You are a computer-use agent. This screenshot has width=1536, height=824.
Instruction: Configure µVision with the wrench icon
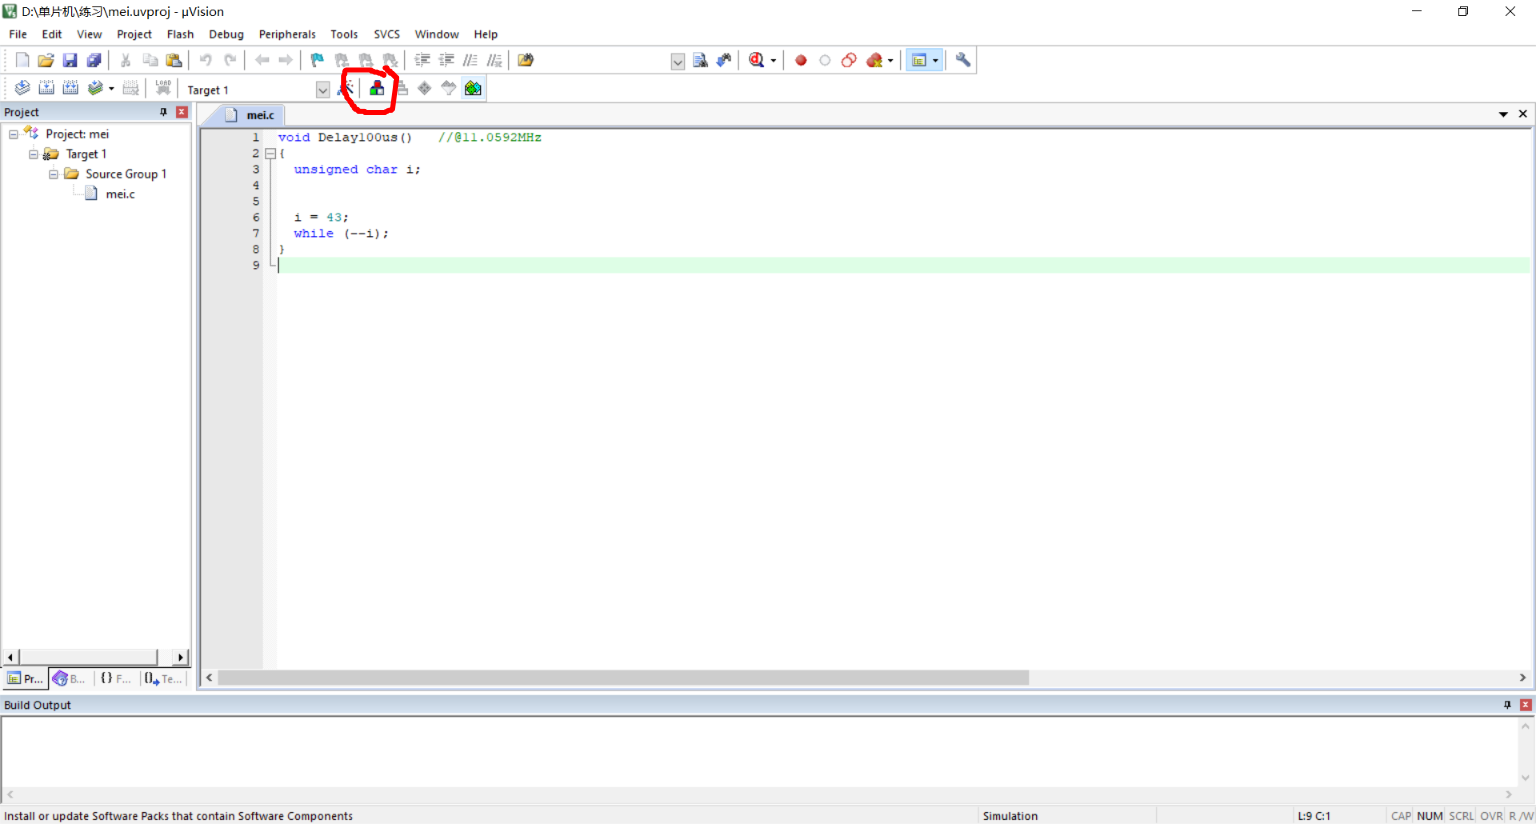[962, 59]
